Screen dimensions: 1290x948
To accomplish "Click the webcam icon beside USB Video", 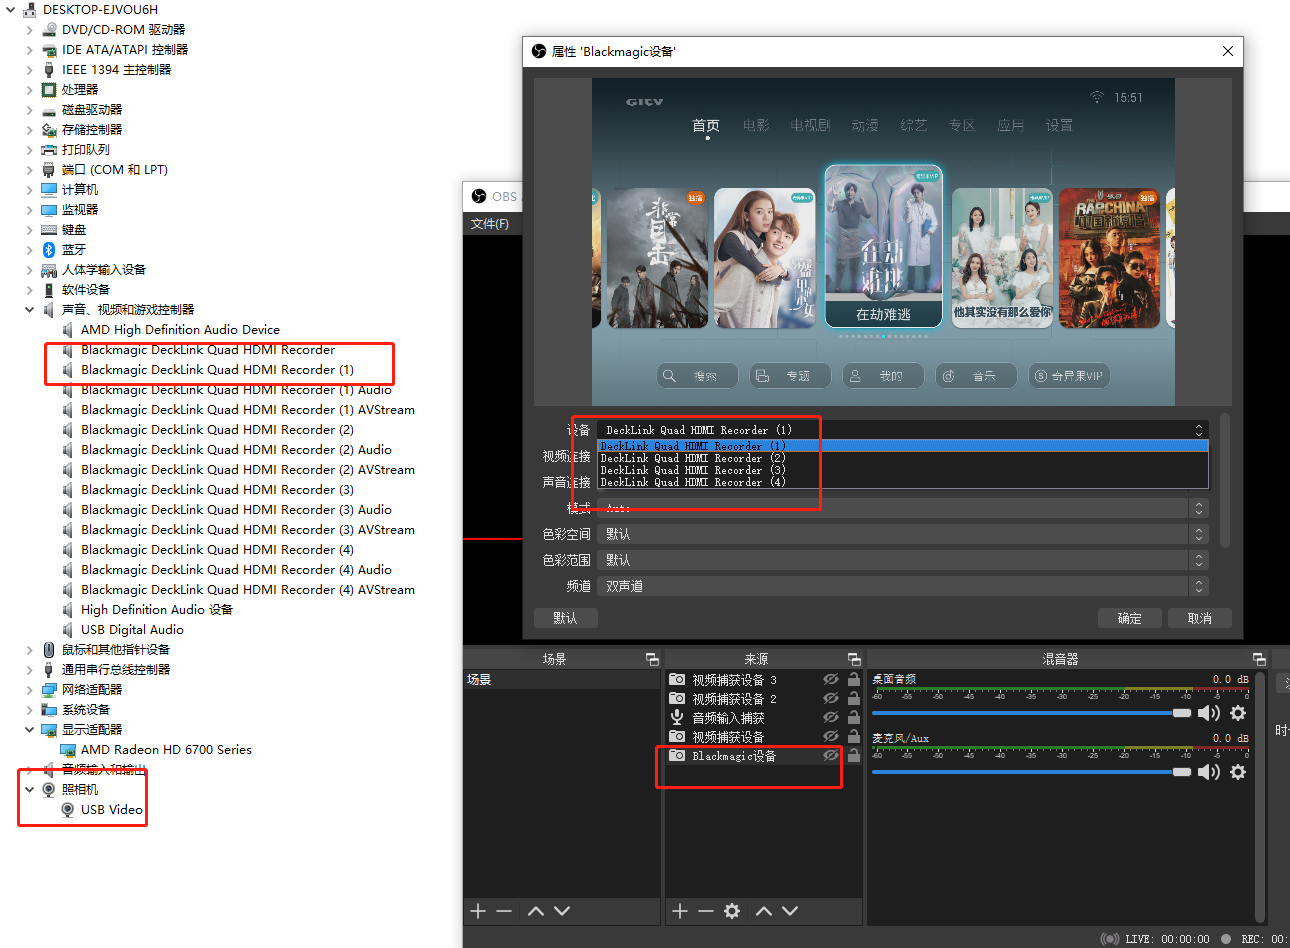I will [x=68, y=810].
